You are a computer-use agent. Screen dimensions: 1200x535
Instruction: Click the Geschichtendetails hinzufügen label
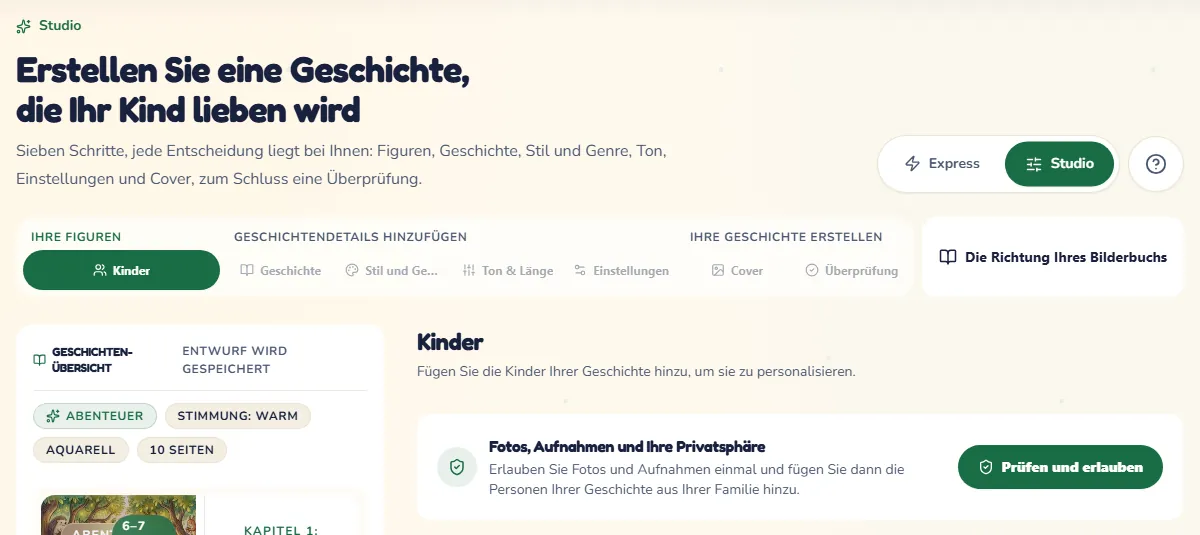351,237
